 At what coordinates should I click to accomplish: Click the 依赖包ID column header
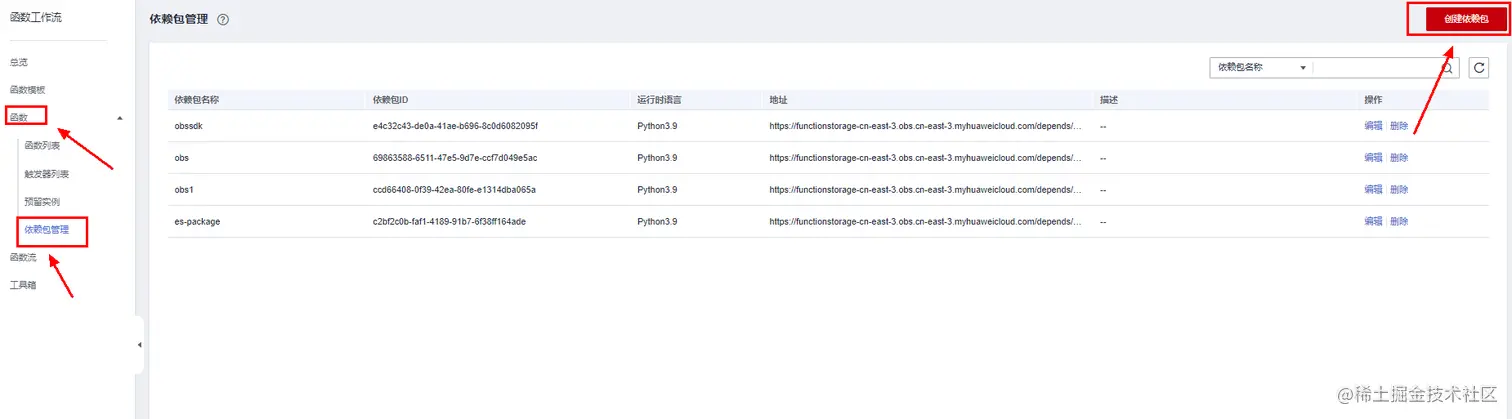(x=390, y=100)
